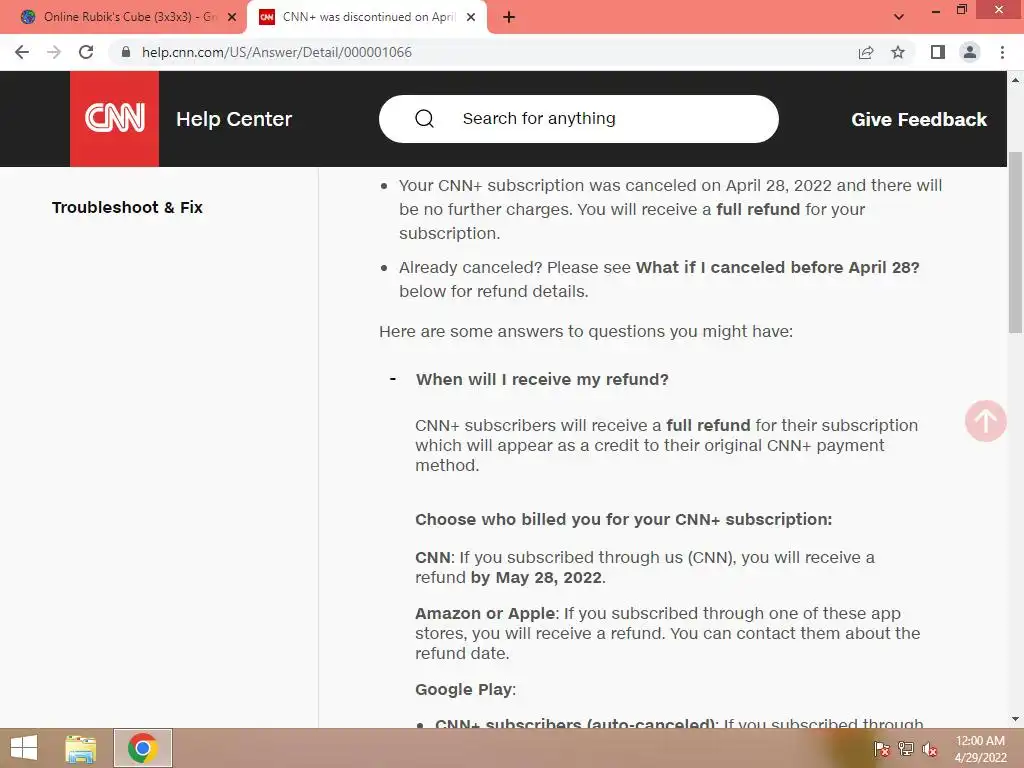Click the 'Search for anything' field

click(579, 119)
